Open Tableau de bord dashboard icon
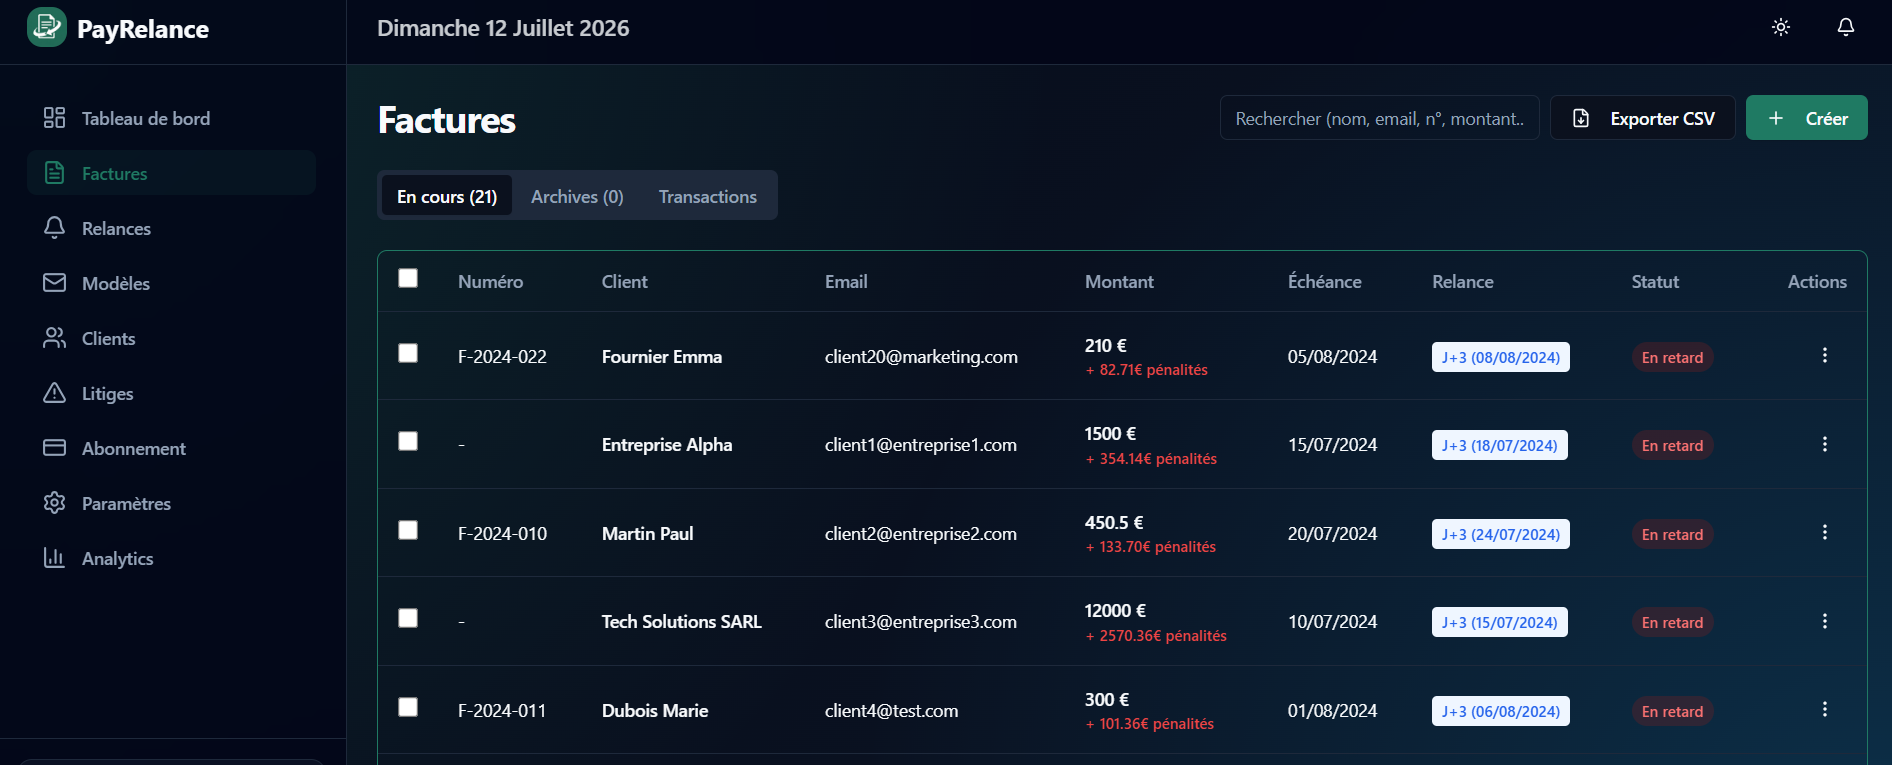 point(54,118)
